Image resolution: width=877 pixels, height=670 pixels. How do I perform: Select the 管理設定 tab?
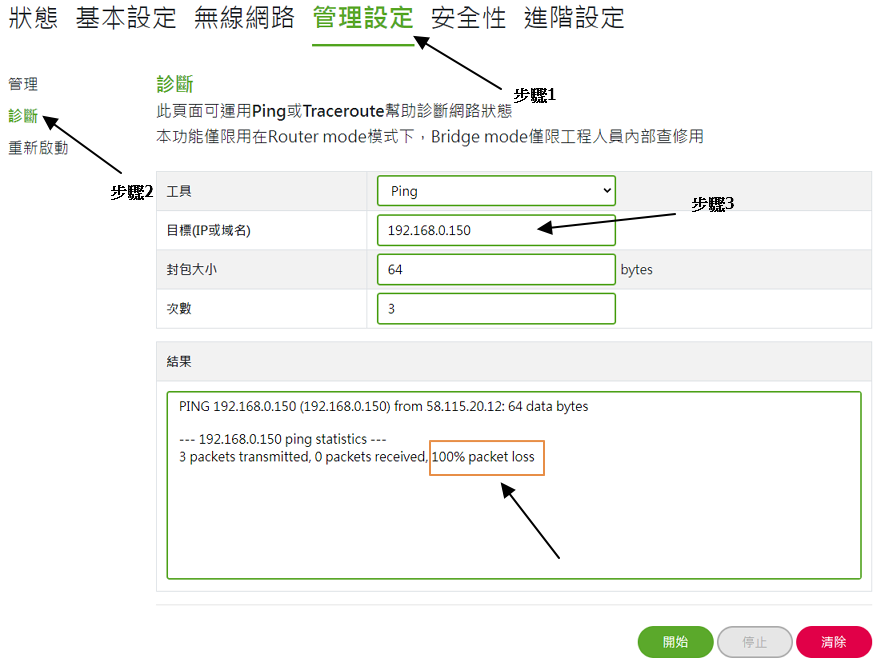tap(362, 18)
